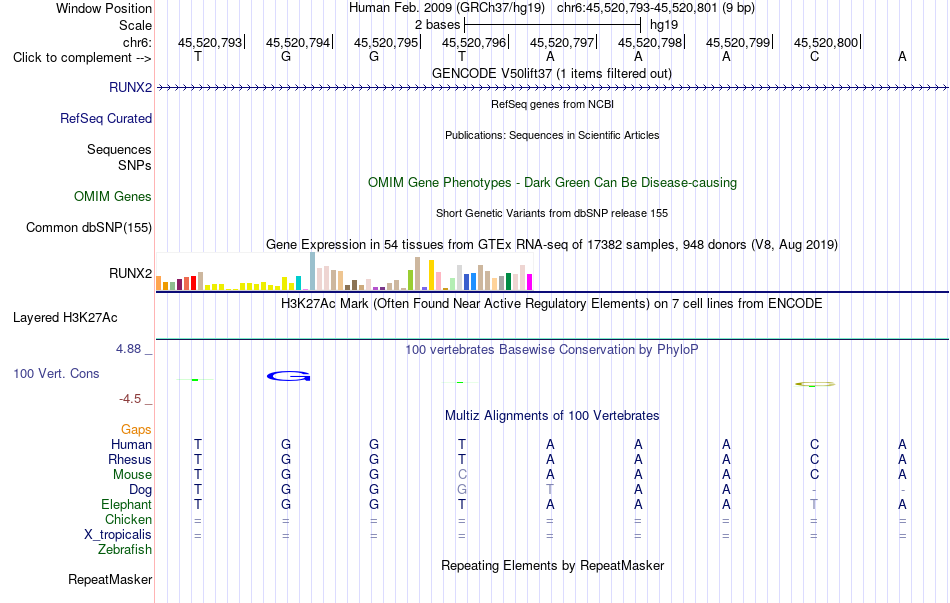Click the GTEx RUNX2 expression label
The width and height of the screenshot is (950, 603).
[x=130, y=273]
